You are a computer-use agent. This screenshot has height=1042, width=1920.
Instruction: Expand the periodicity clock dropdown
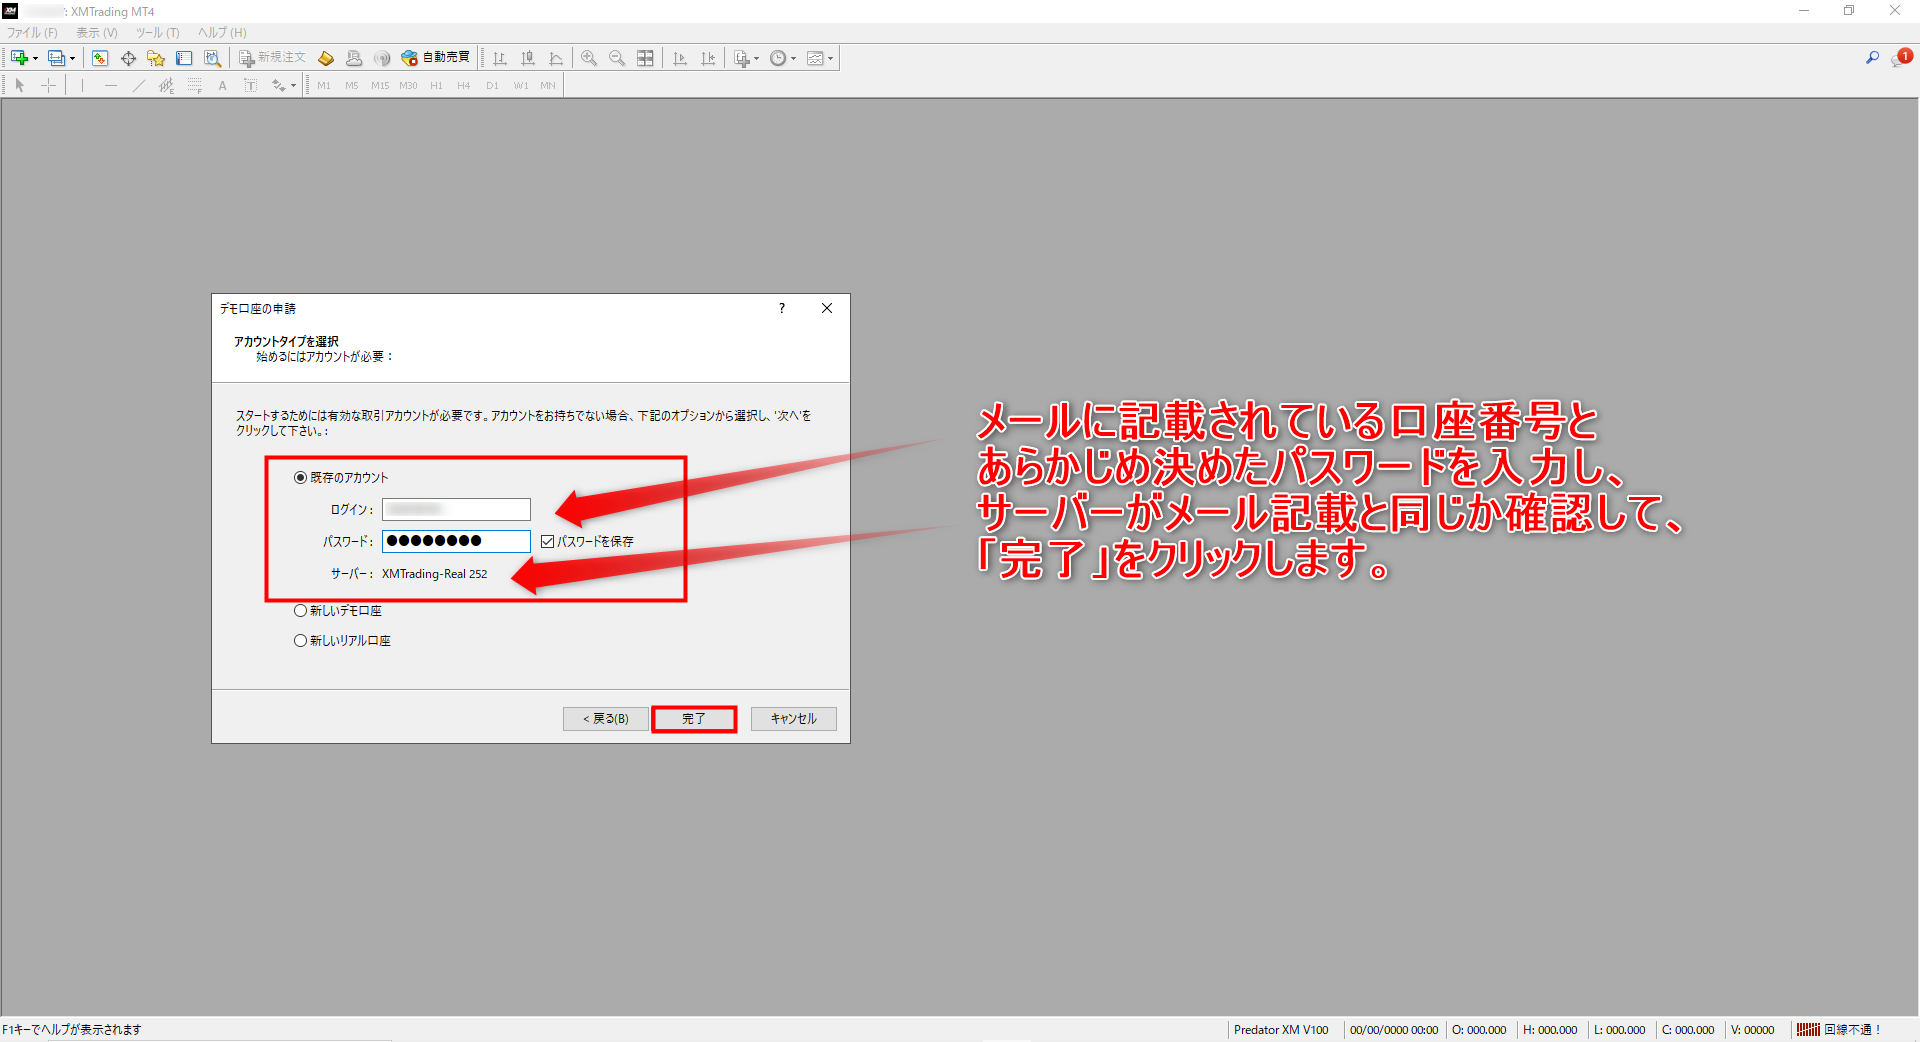click(794, 58)
